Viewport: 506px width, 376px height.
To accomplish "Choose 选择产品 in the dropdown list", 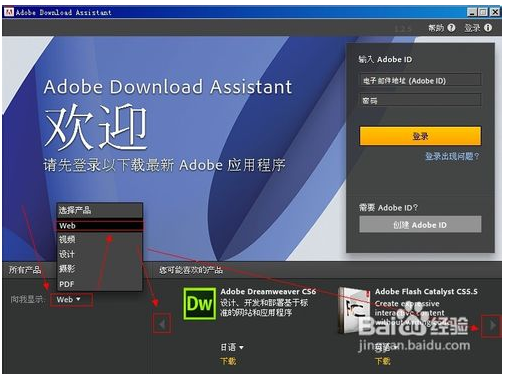I will (100, 210).
